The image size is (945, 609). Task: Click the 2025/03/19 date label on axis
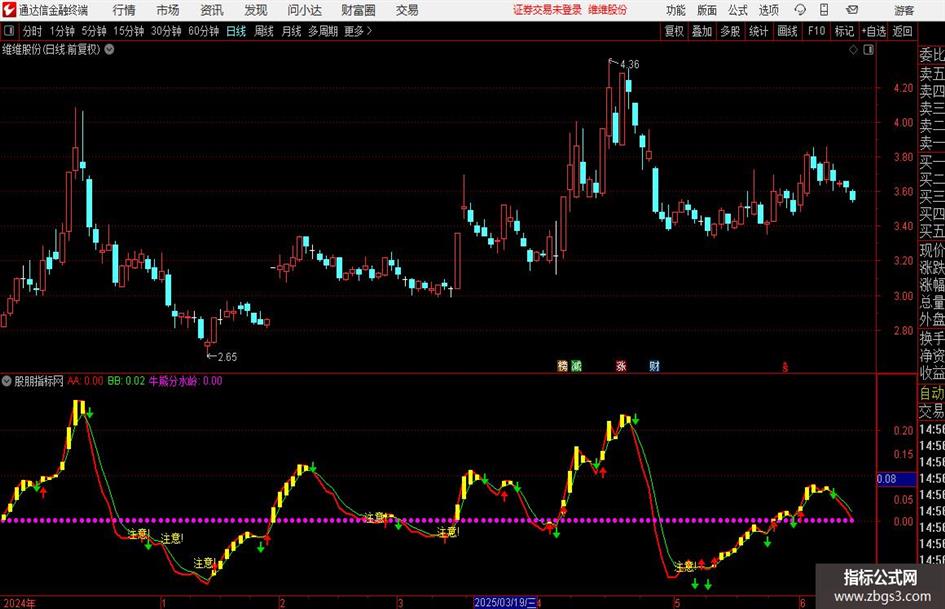[505, 602]
